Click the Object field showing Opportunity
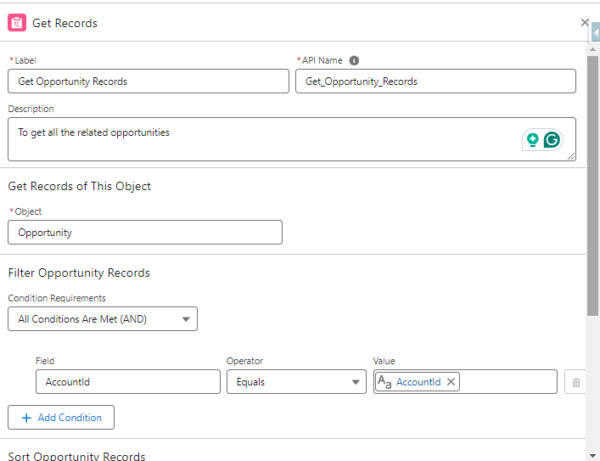 coord(145,232)
